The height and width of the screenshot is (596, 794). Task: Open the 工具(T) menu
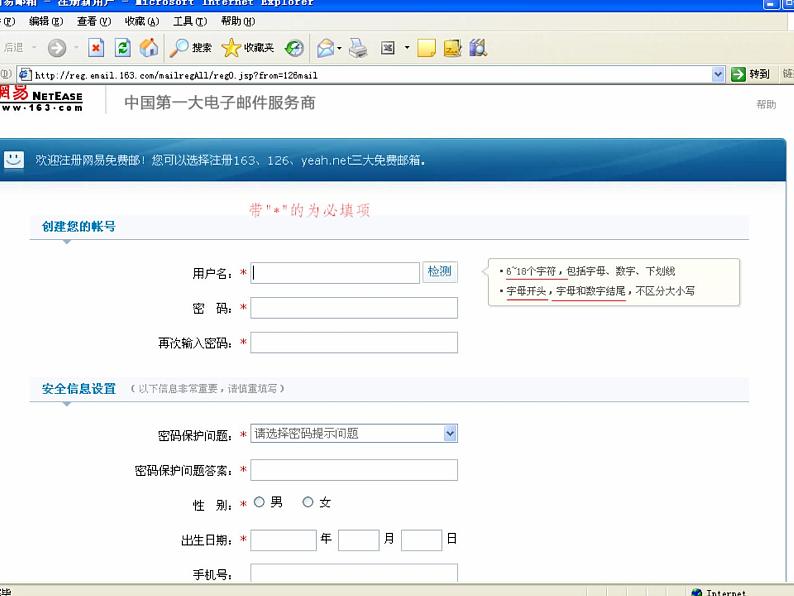(190, 21)
